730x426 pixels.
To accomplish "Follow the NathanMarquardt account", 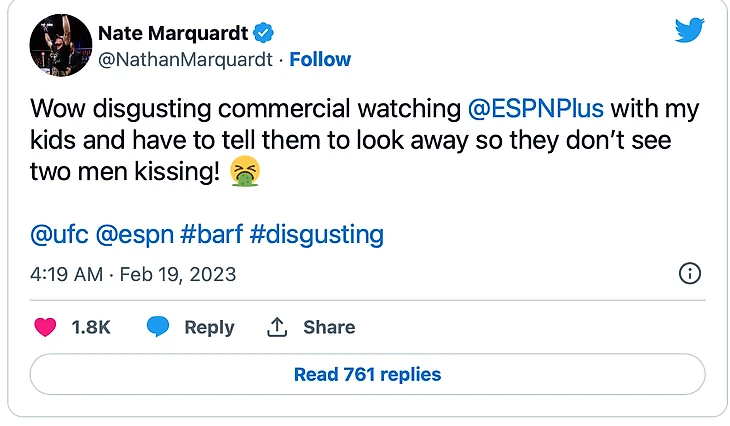I will (x=320, y=59).
